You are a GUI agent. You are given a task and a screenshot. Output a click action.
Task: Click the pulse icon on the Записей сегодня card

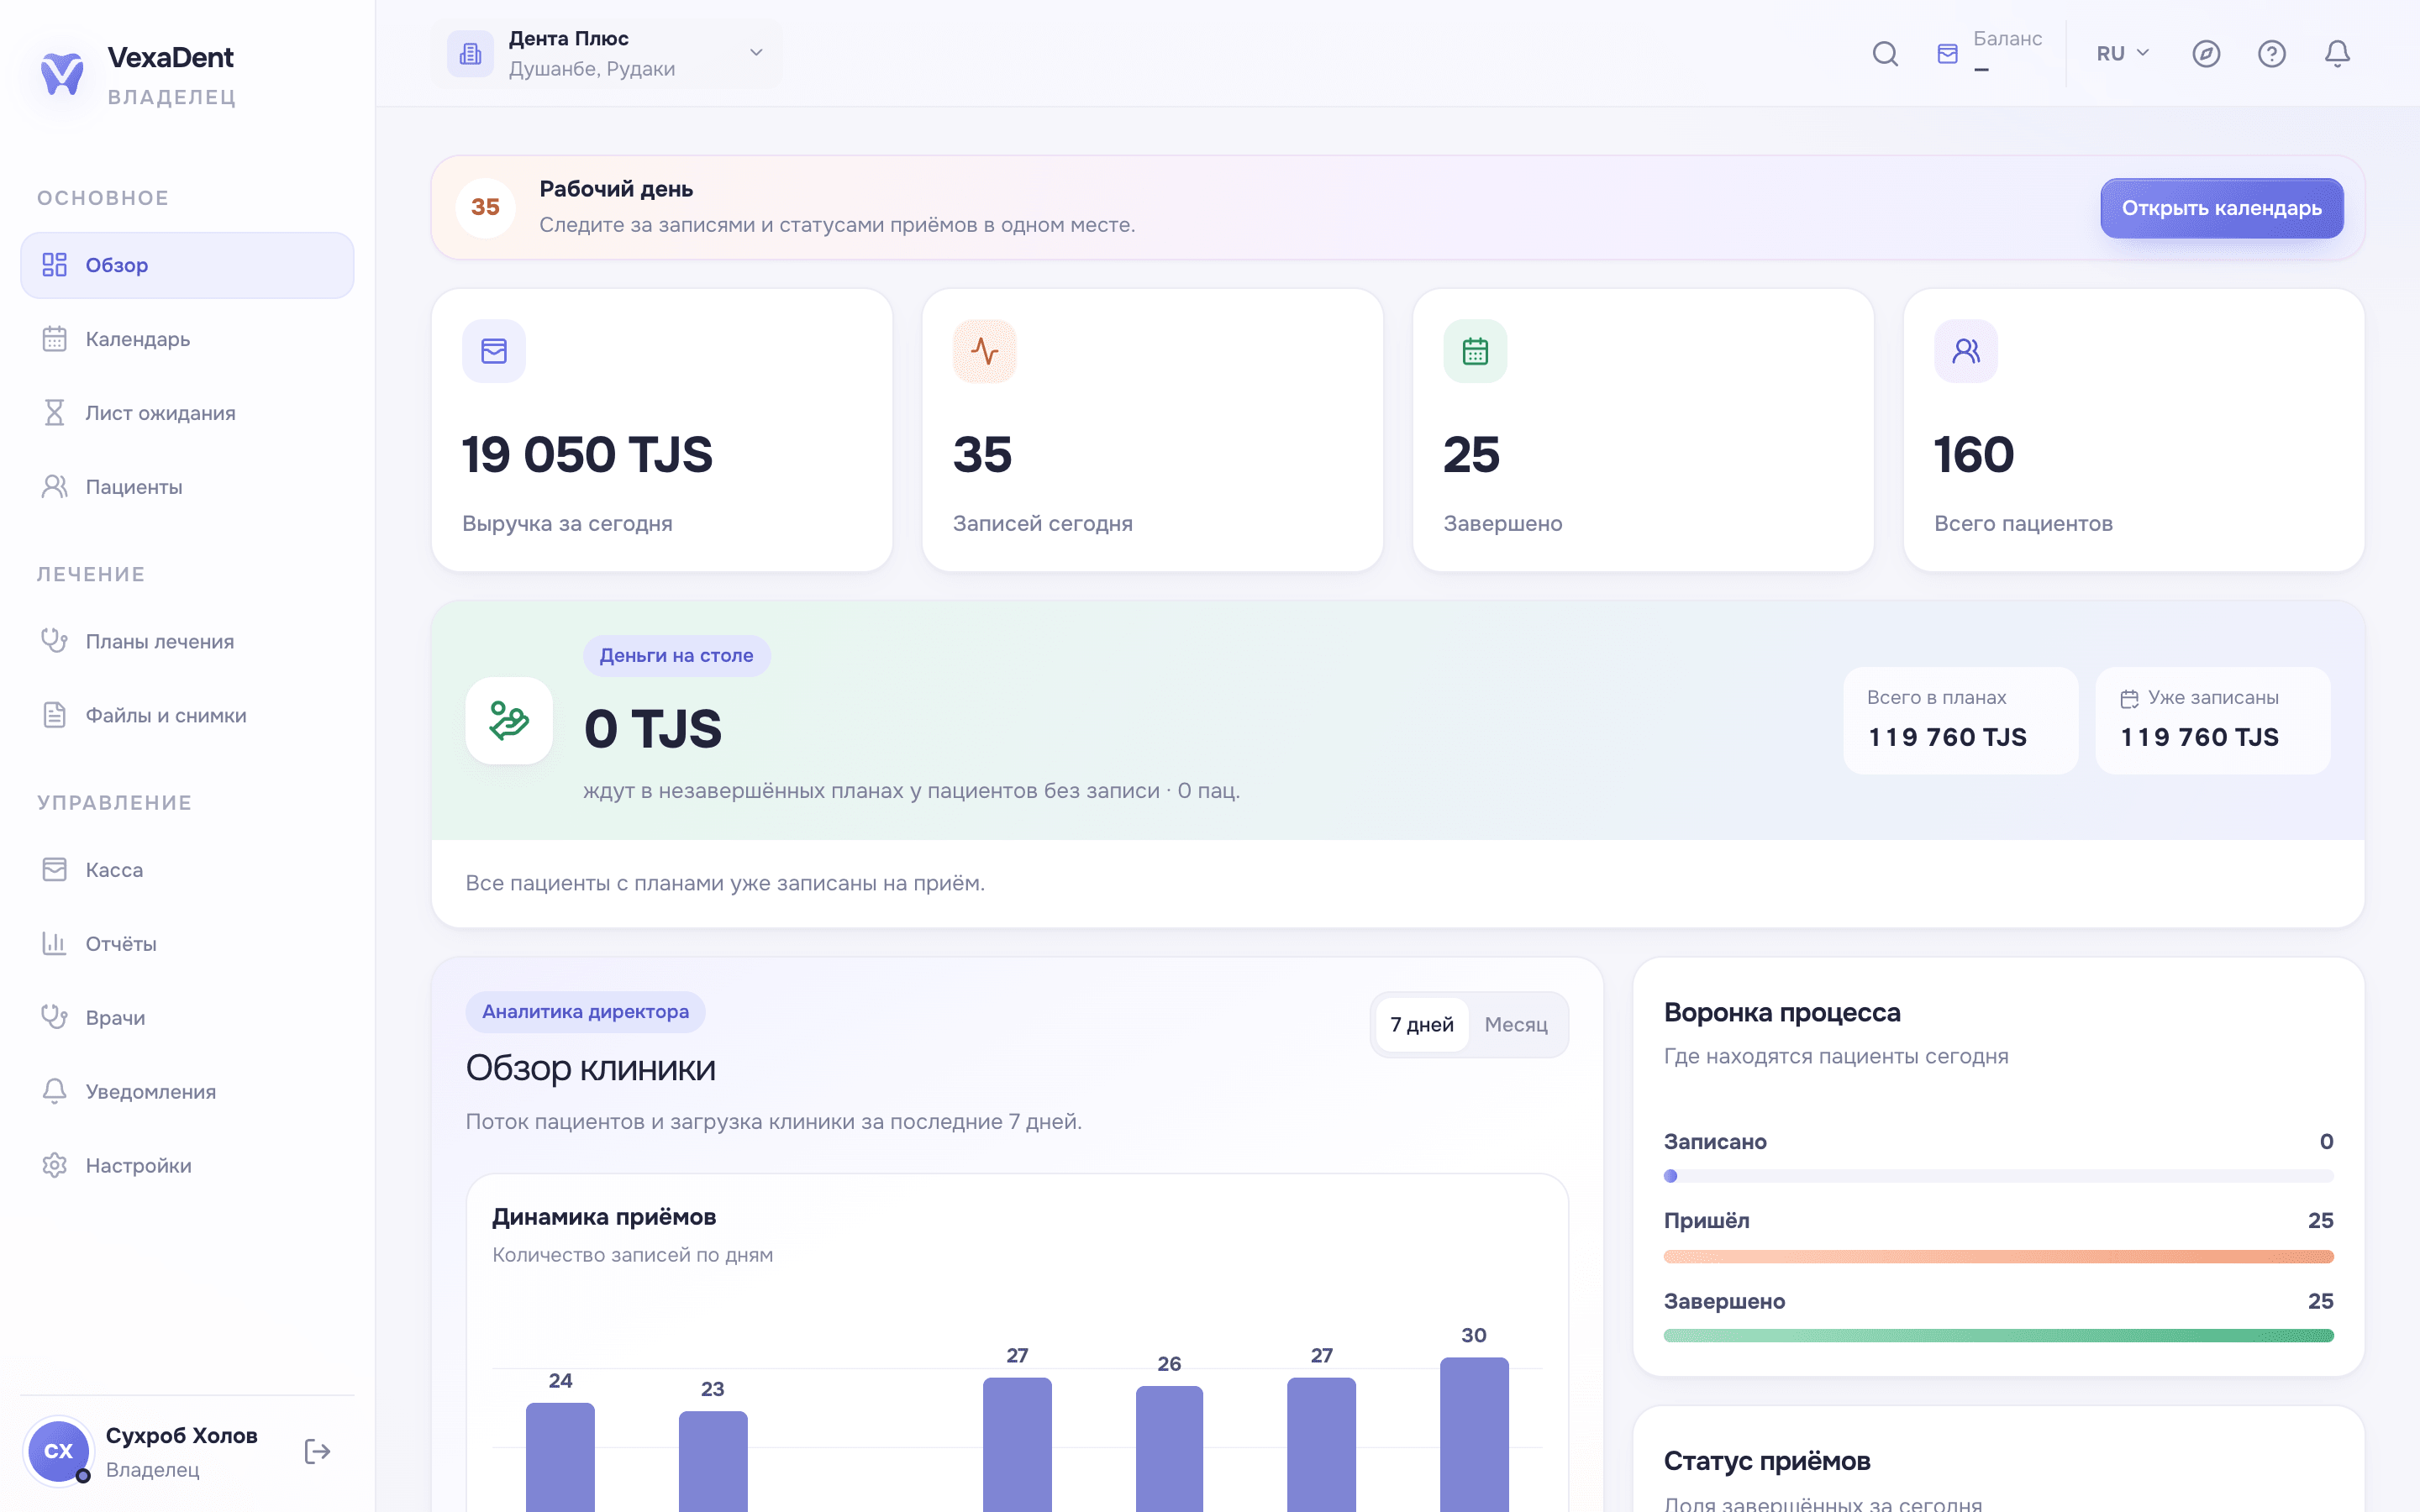click(x=985, y=351)
